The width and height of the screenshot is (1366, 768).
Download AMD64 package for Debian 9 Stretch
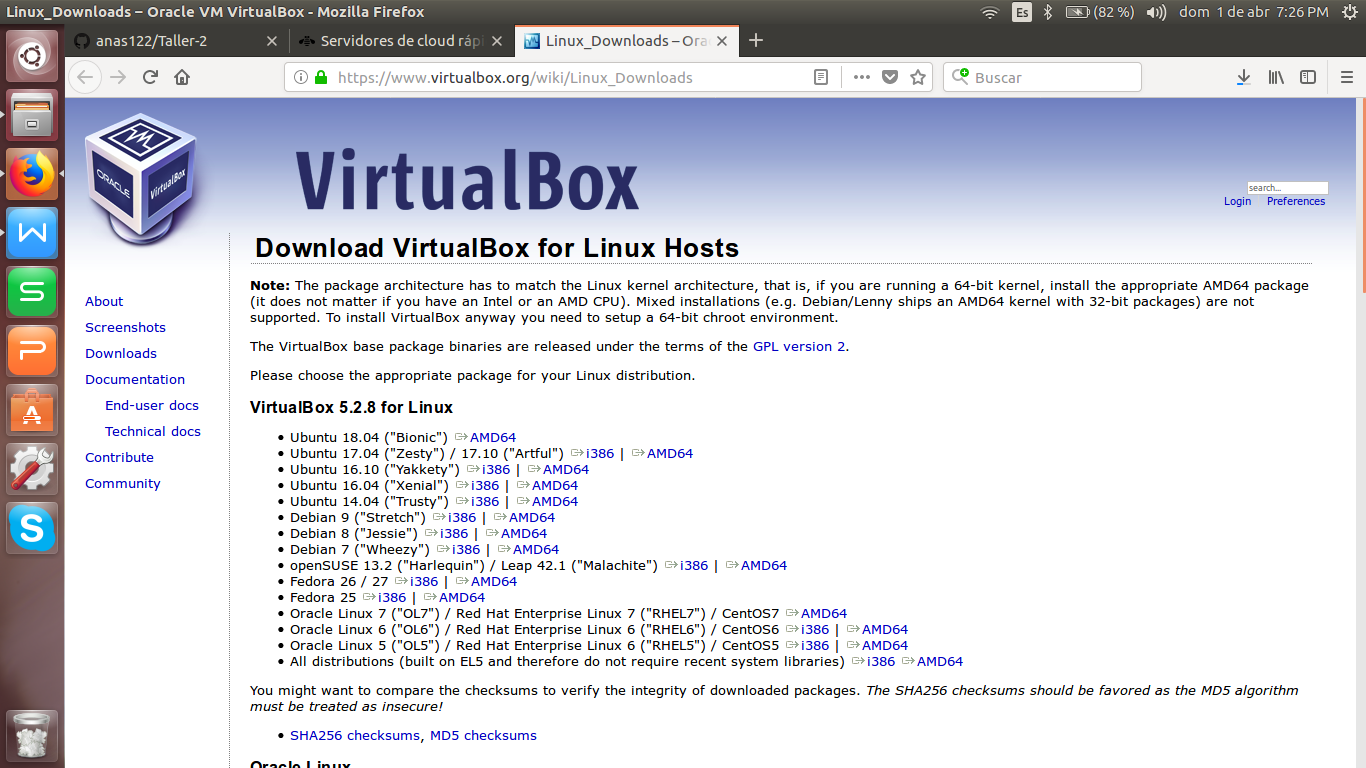coord(532,517)
